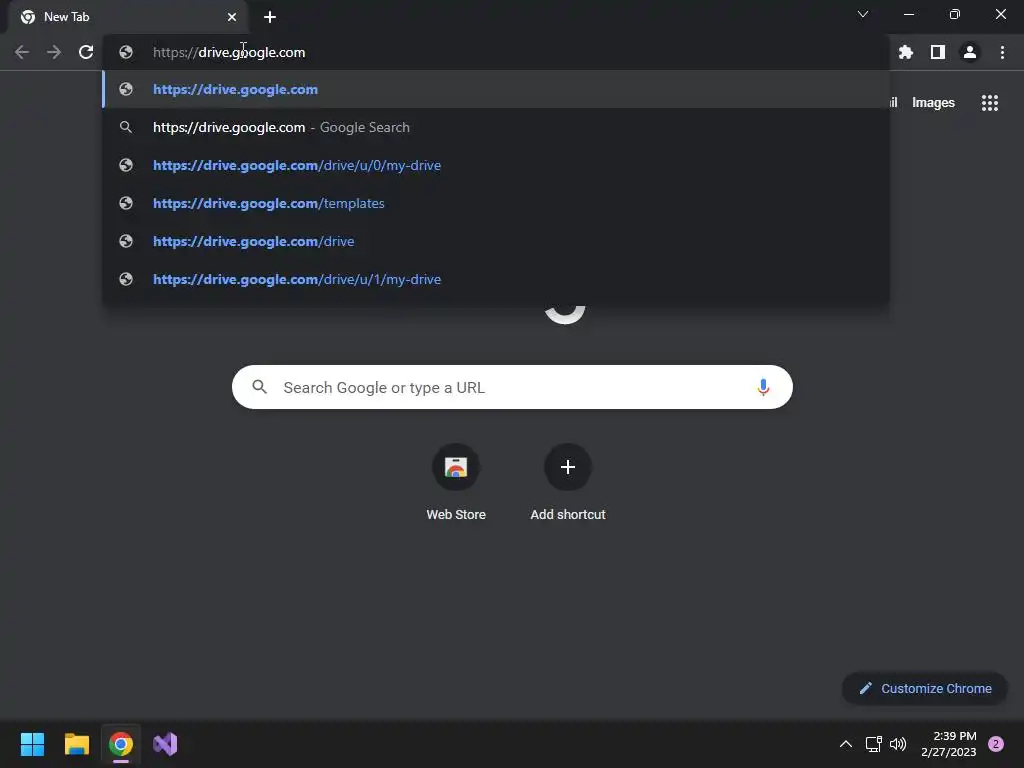Open the Extensions puzzle icon
This screenshot has width=1024, height=768.
pyautogui.click(x=905, y=52)
